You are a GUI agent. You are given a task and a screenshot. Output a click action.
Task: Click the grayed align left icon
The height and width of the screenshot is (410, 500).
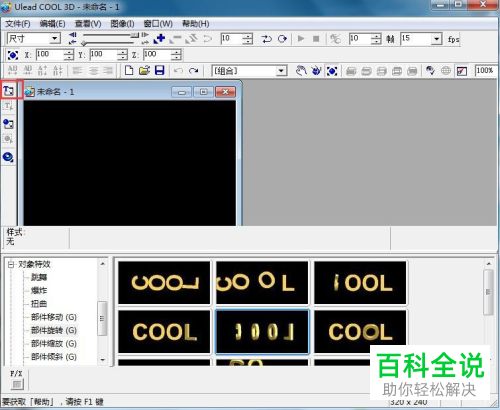[x=78, y=71]
